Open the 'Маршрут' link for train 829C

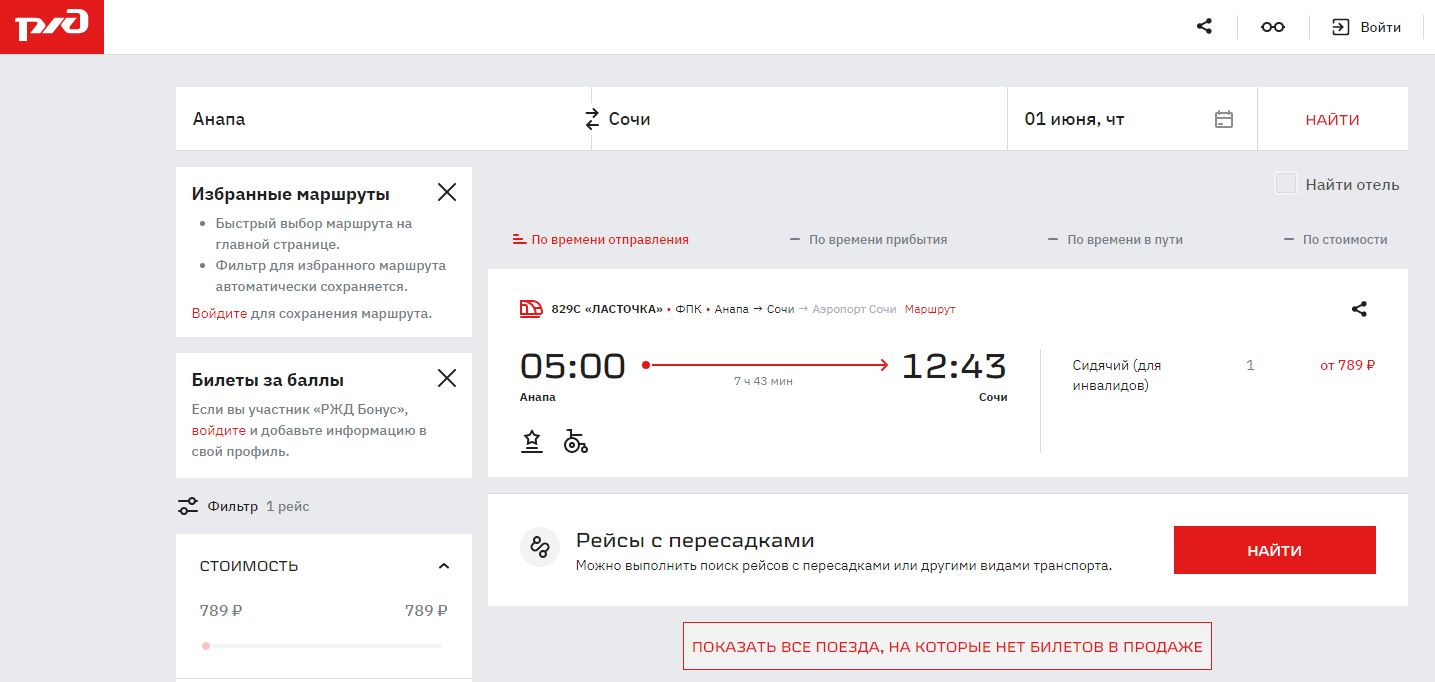[930, 309]
